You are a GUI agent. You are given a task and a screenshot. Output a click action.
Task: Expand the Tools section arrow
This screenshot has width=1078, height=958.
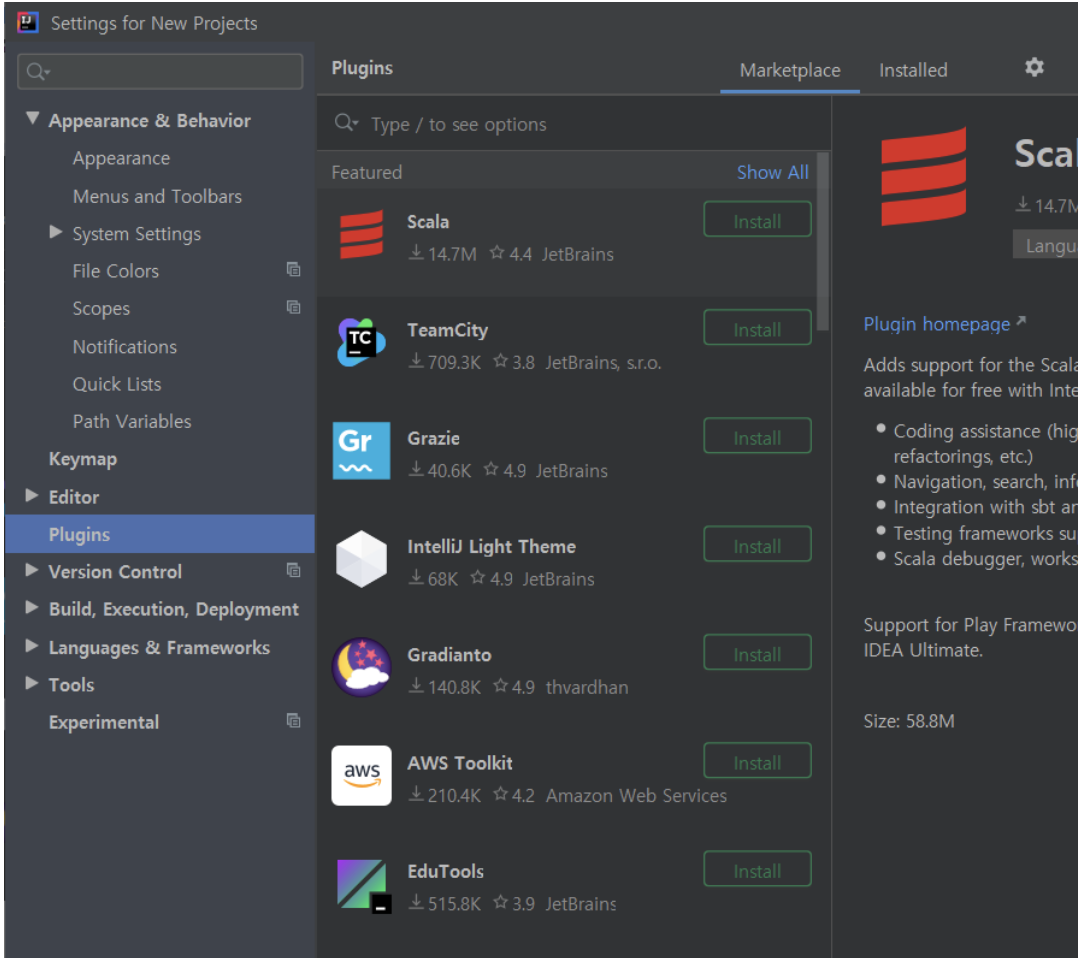(x=32, y=683)
